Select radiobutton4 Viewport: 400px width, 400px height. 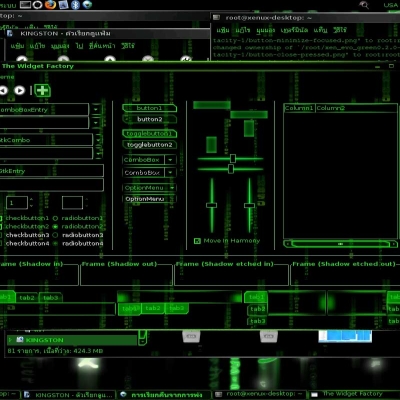click(55, 244)
